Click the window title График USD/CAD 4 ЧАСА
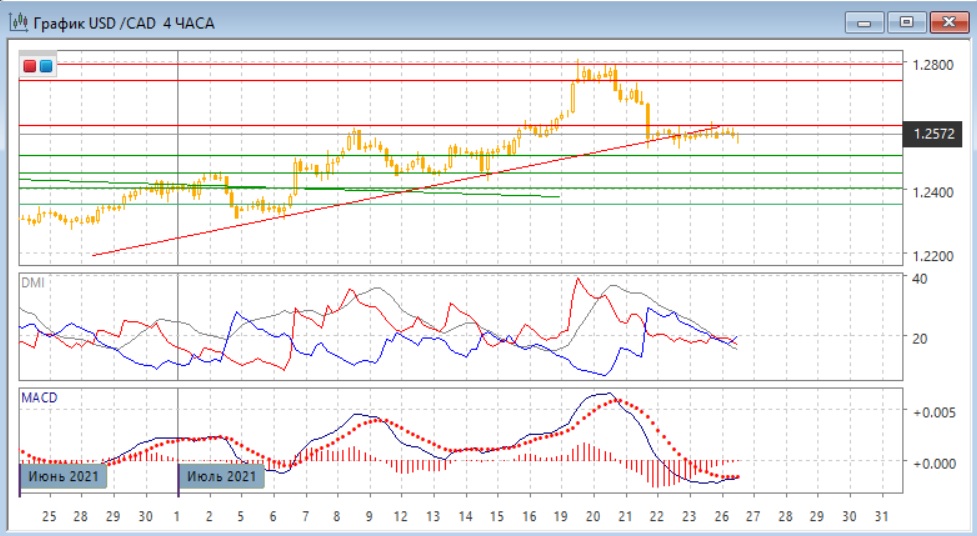This screenshot has width=977, height=536. 123,22
